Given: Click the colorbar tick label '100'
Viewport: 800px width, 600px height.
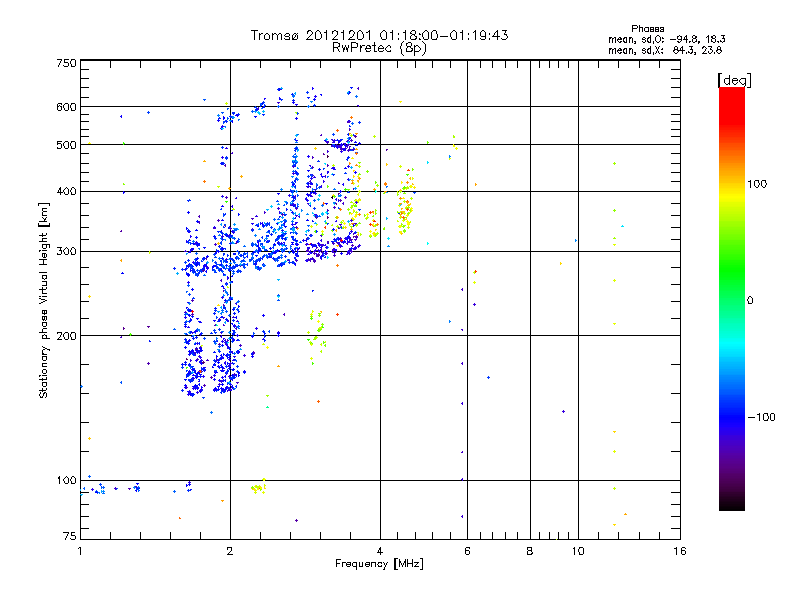Looking at the screenshot, I should tap(757, 184).
